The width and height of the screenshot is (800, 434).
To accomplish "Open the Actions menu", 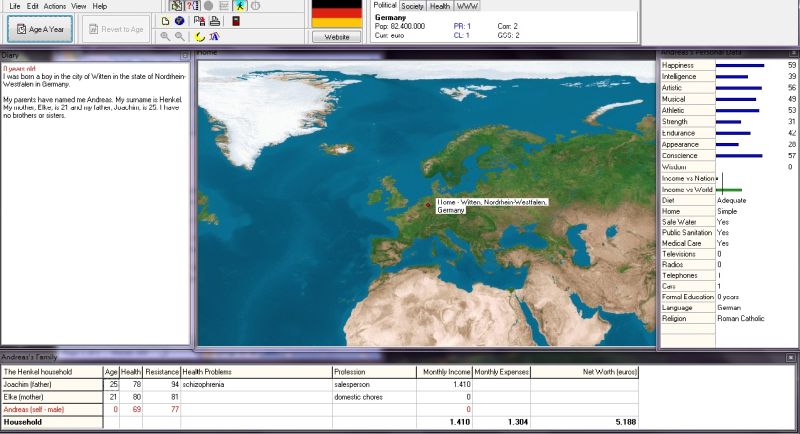I will click(55, 6).
